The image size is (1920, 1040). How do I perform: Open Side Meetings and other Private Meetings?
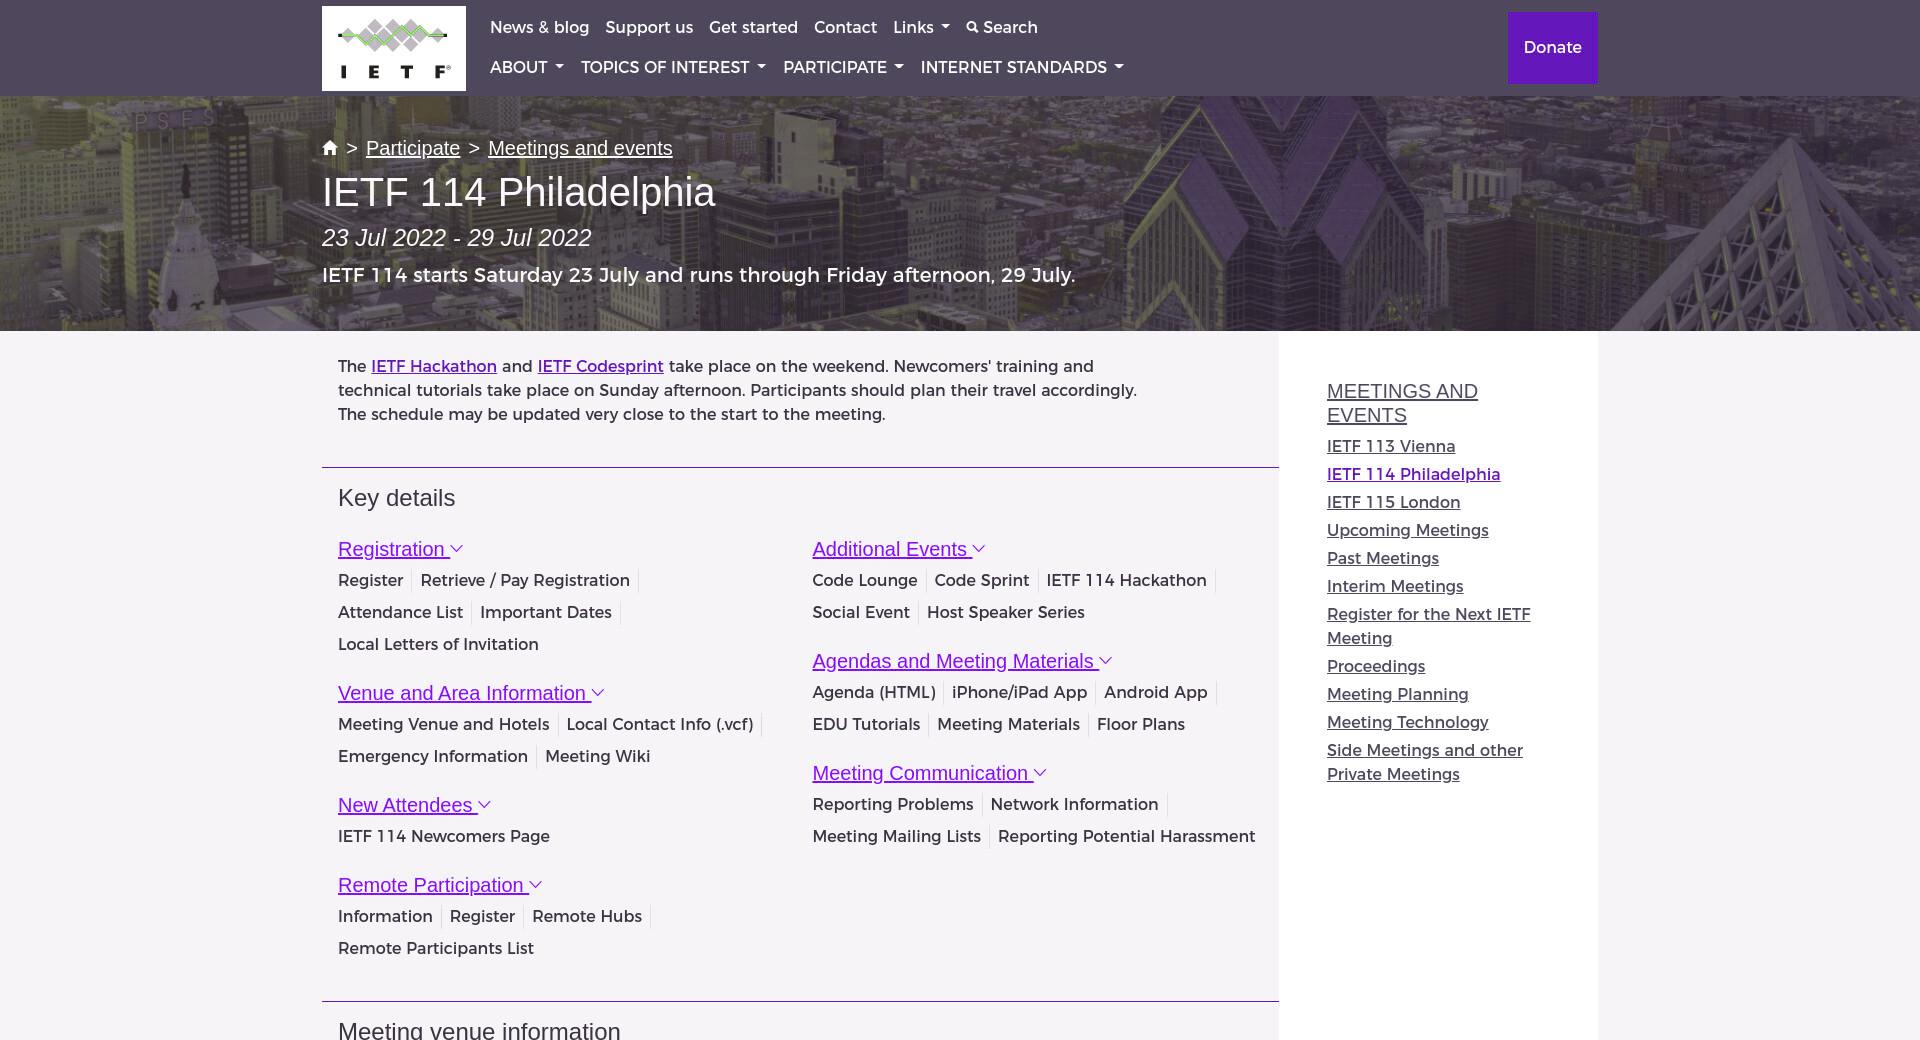1425,762
